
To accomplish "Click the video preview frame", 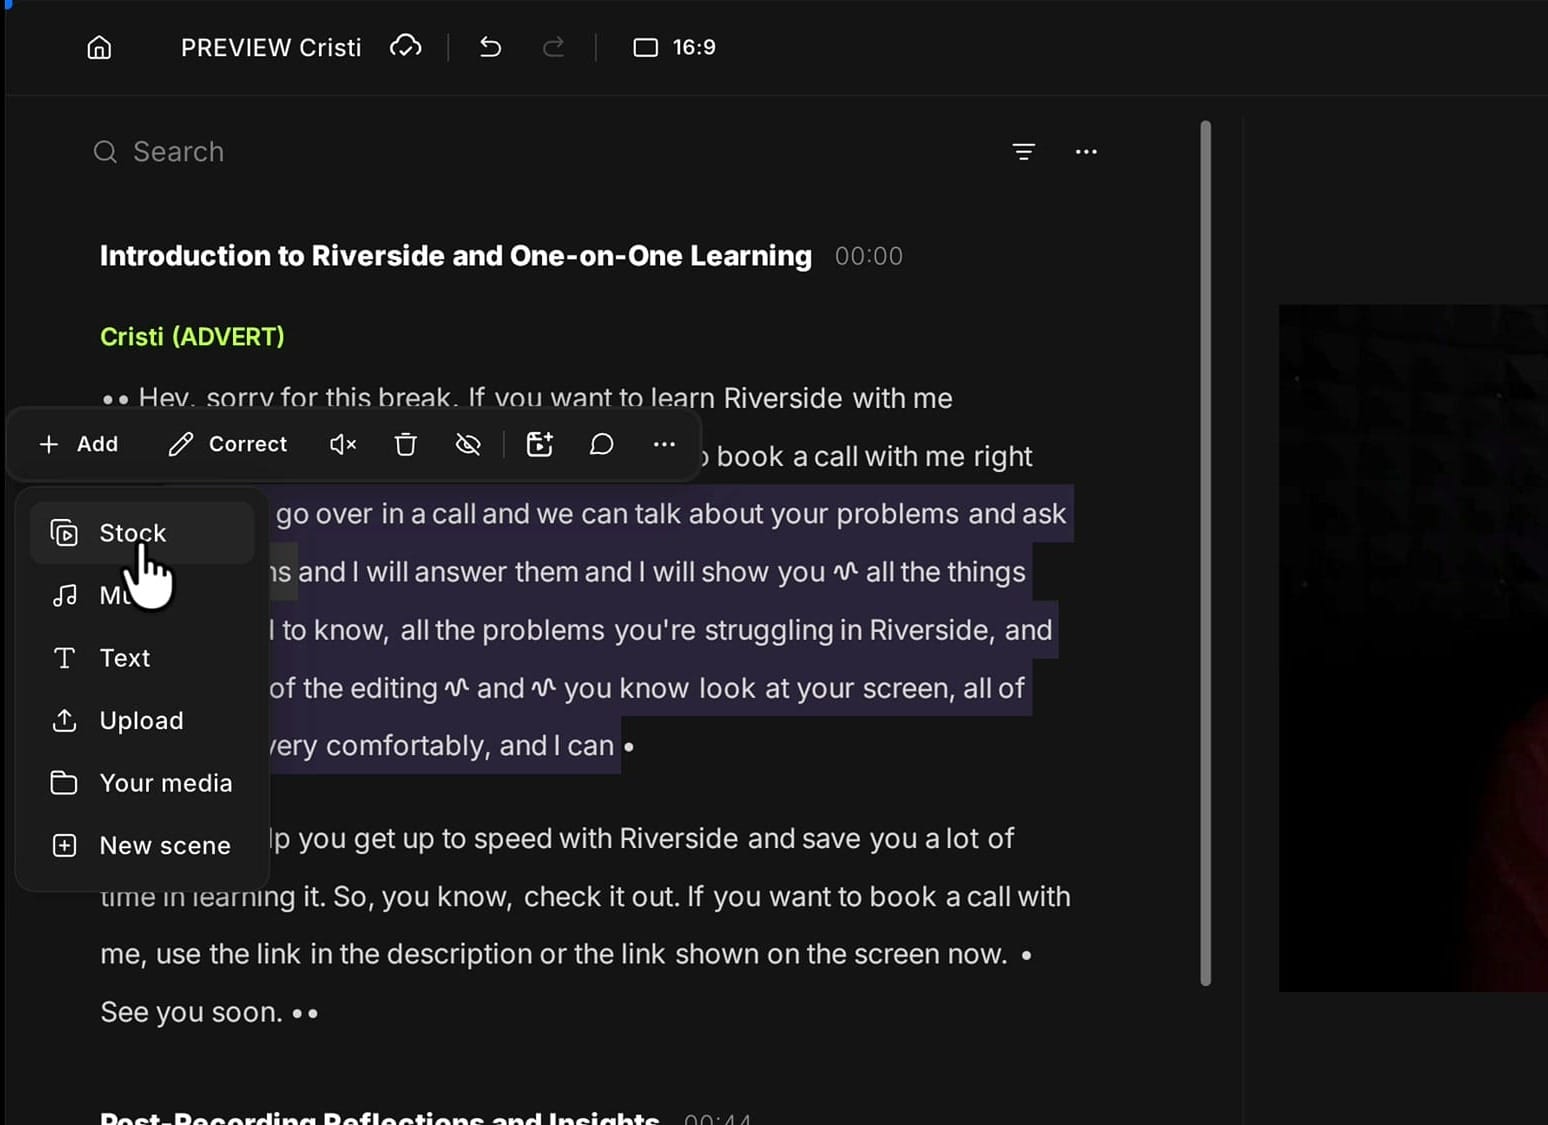I will pyautogui.click(x=1413, y=648).
